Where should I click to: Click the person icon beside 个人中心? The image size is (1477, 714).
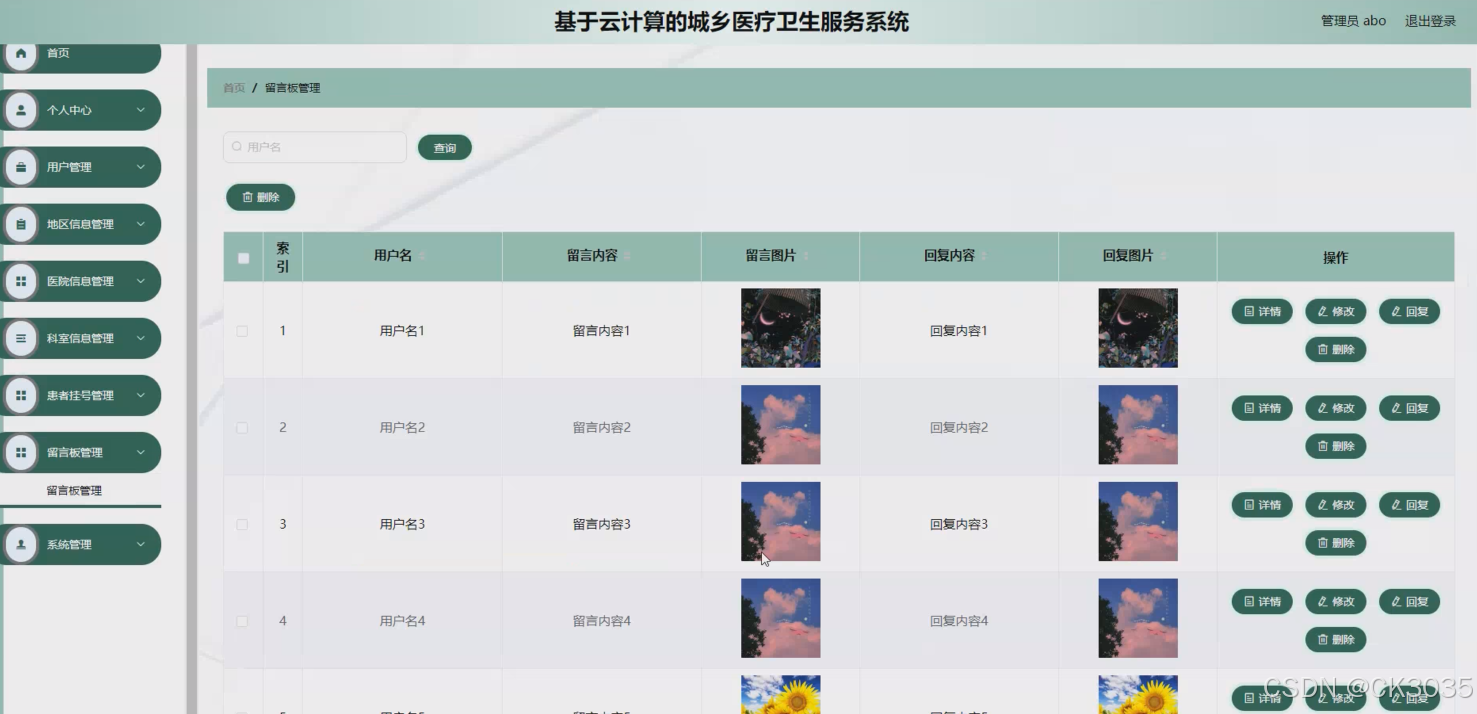[x=21, y=110]
